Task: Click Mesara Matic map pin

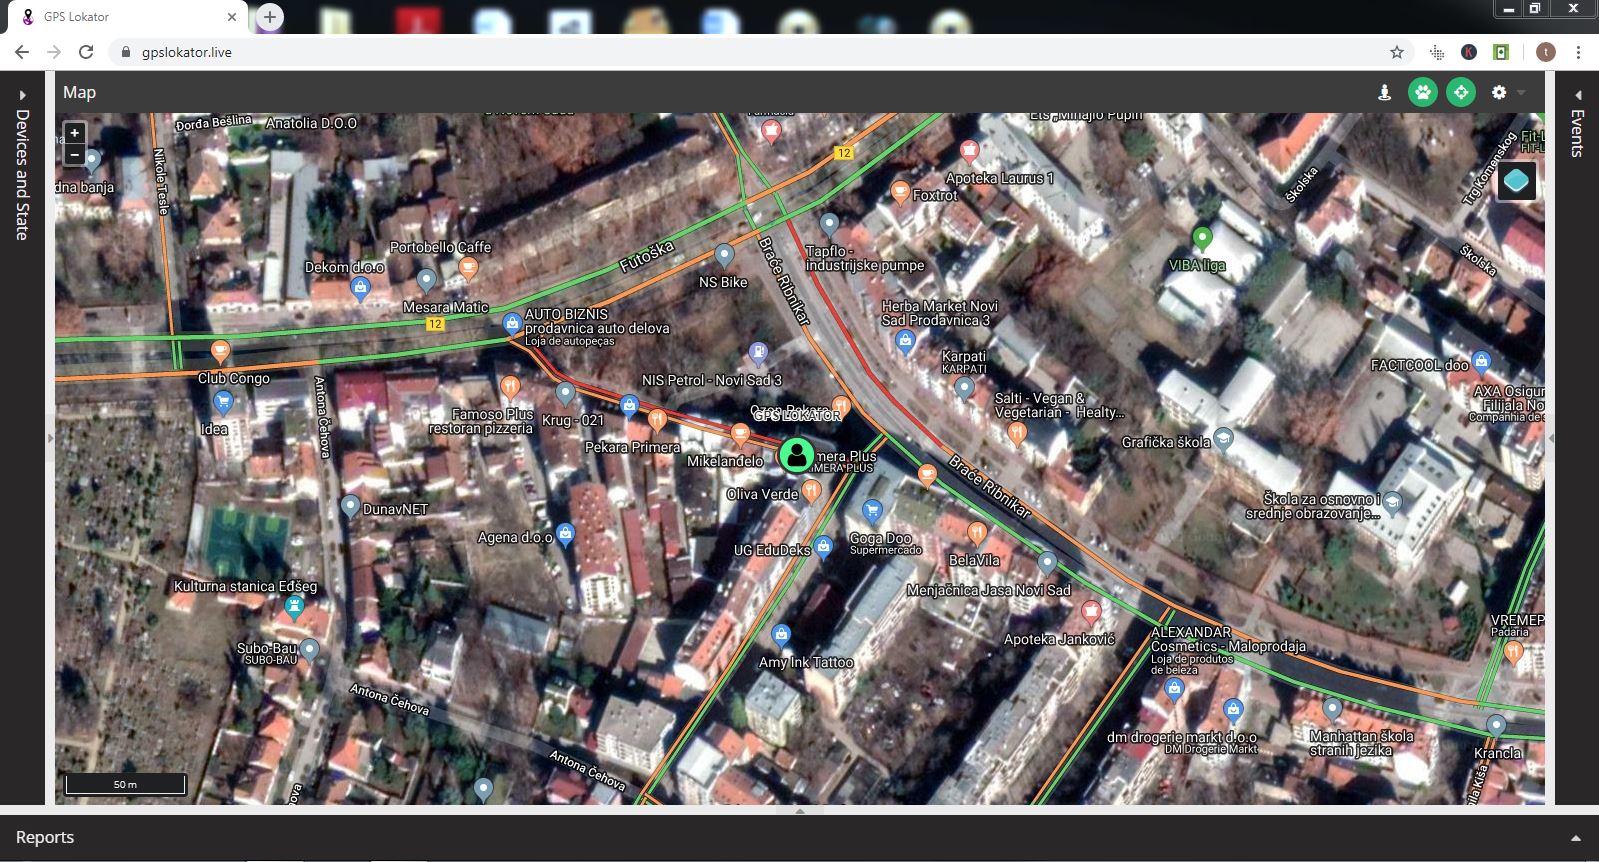Action: point(426,281)
